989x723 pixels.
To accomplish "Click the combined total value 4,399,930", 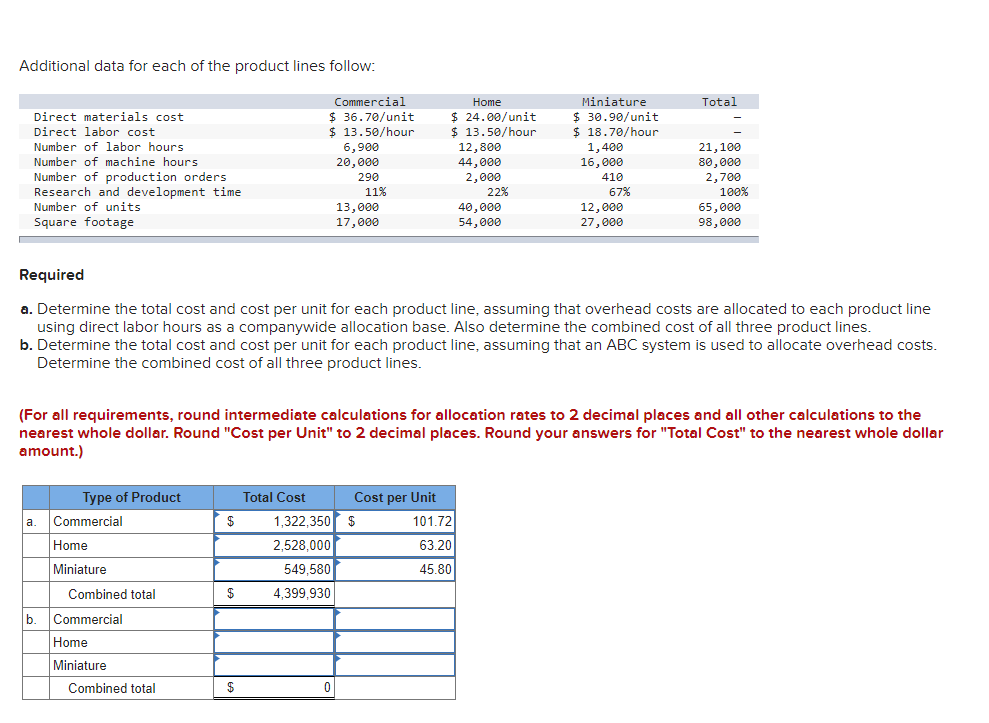I will [x=301, y=593].
